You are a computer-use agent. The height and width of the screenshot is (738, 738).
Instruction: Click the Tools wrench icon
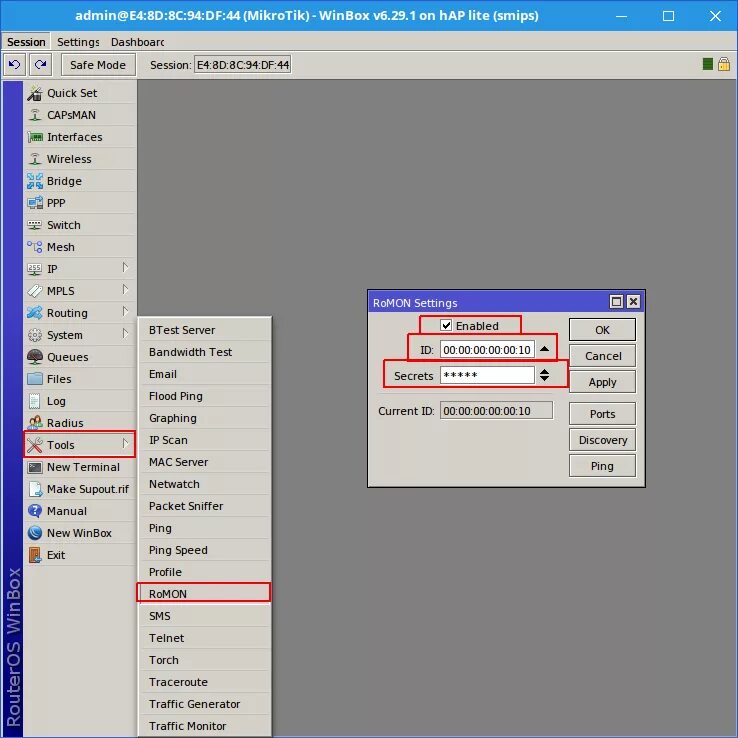(x=35, y=445)
